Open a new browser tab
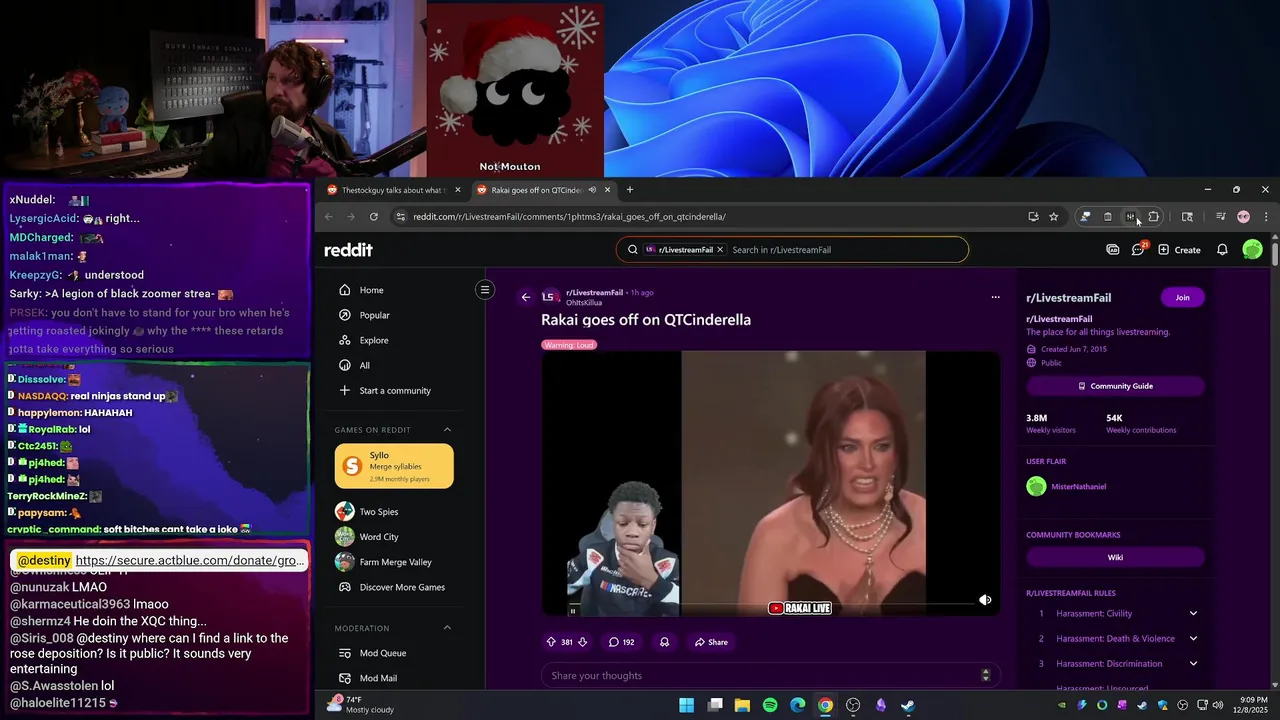 (630, 190)
